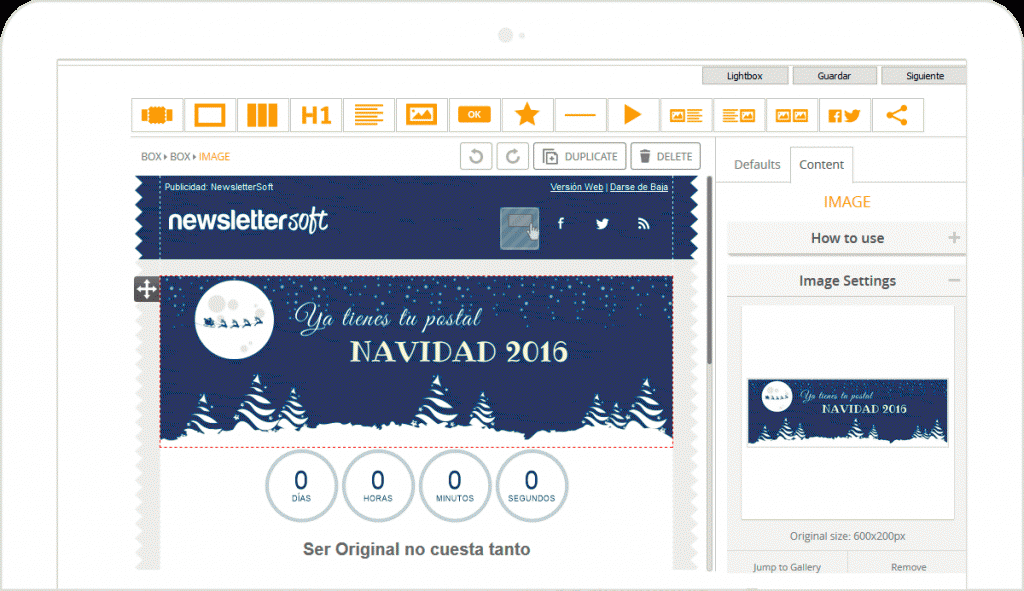The height and width of the screenshot is (591, 1024).
Task: Open the Versión Web link
Action: point(577,187)
